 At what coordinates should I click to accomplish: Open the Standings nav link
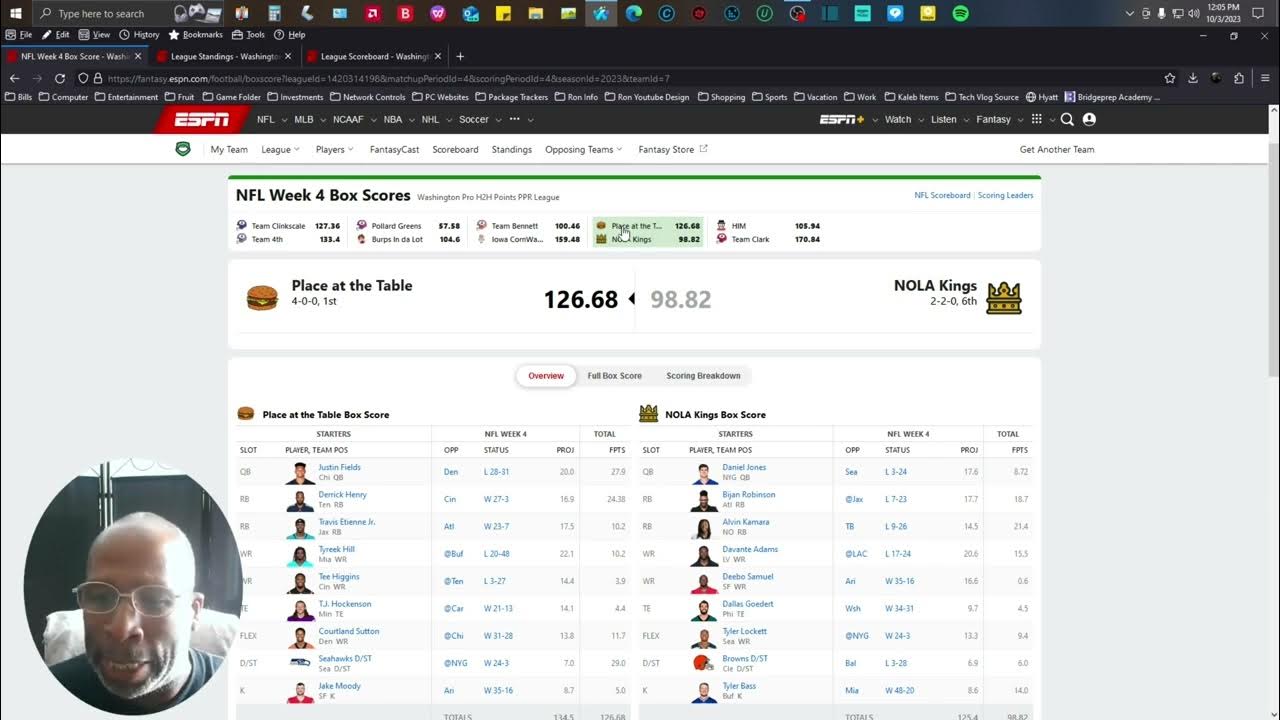[x=512, y=149]
